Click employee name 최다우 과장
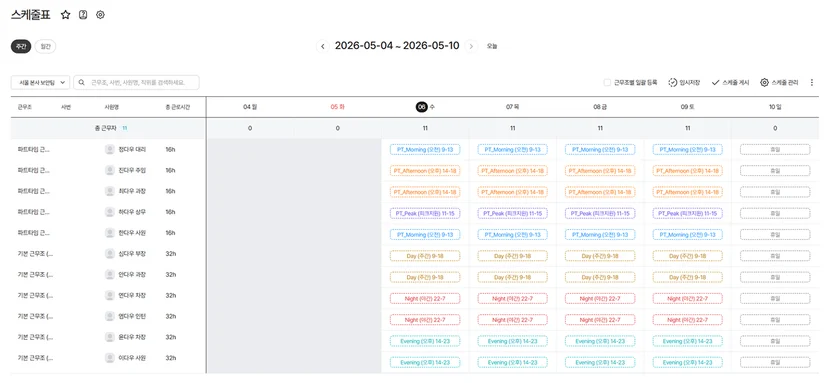The width and height of the screenshot is (828, 383). pyautogui.click(x=133, y=191)
